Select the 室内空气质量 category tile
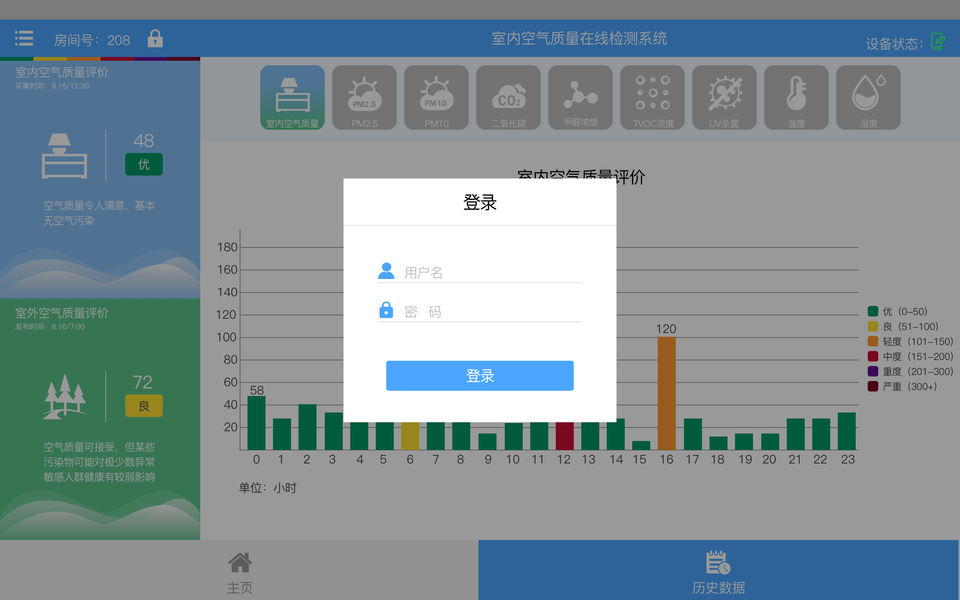 (x=293, y=97)
